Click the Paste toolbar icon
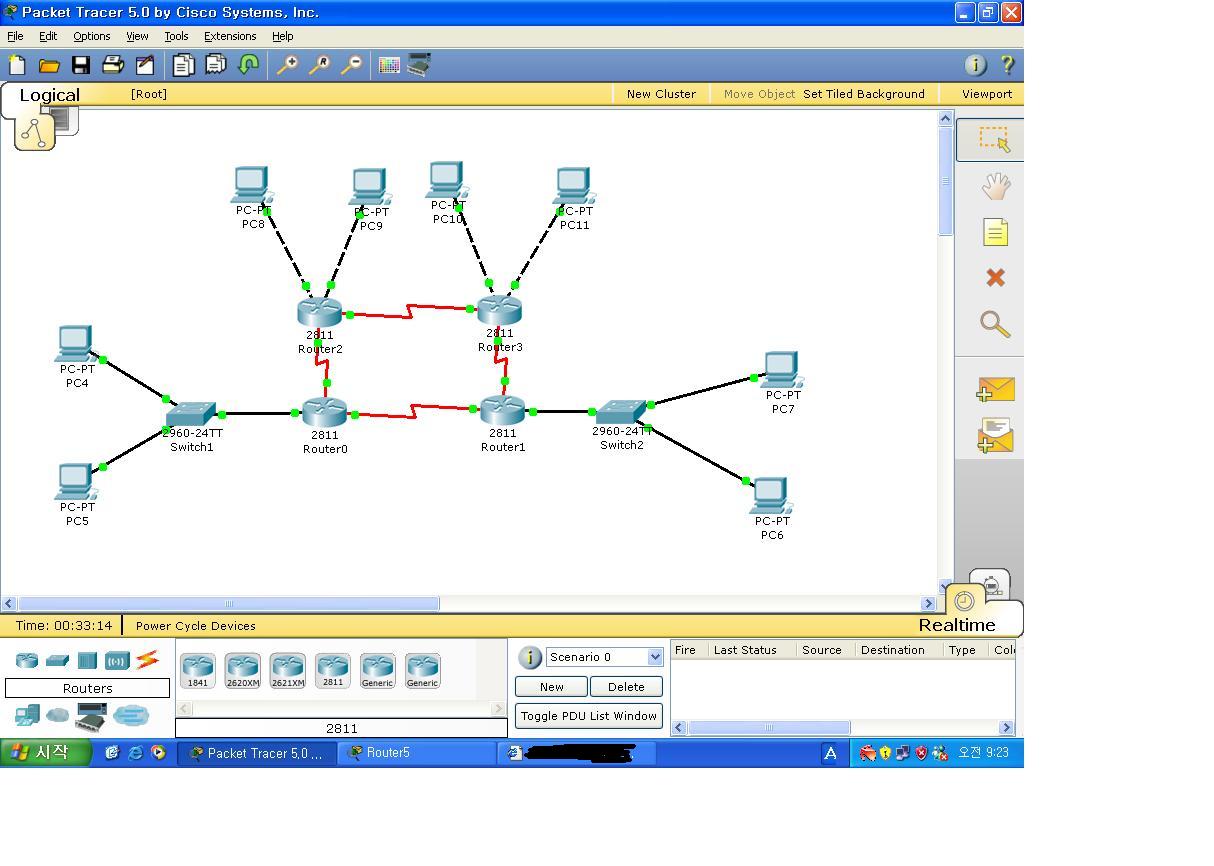This screenshot has width=1214, height=866. point(215,65)
